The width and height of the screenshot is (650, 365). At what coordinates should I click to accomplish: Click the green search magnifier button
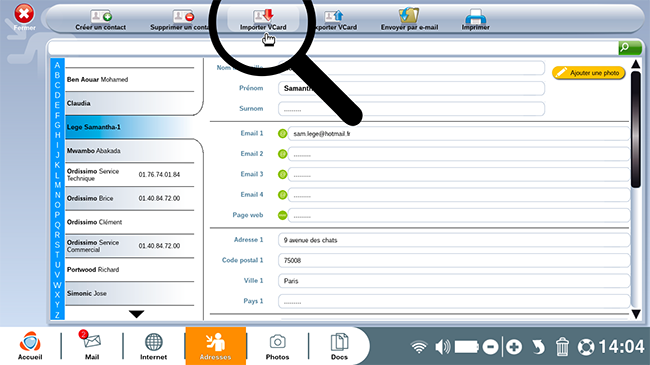[x=630, y=48]
